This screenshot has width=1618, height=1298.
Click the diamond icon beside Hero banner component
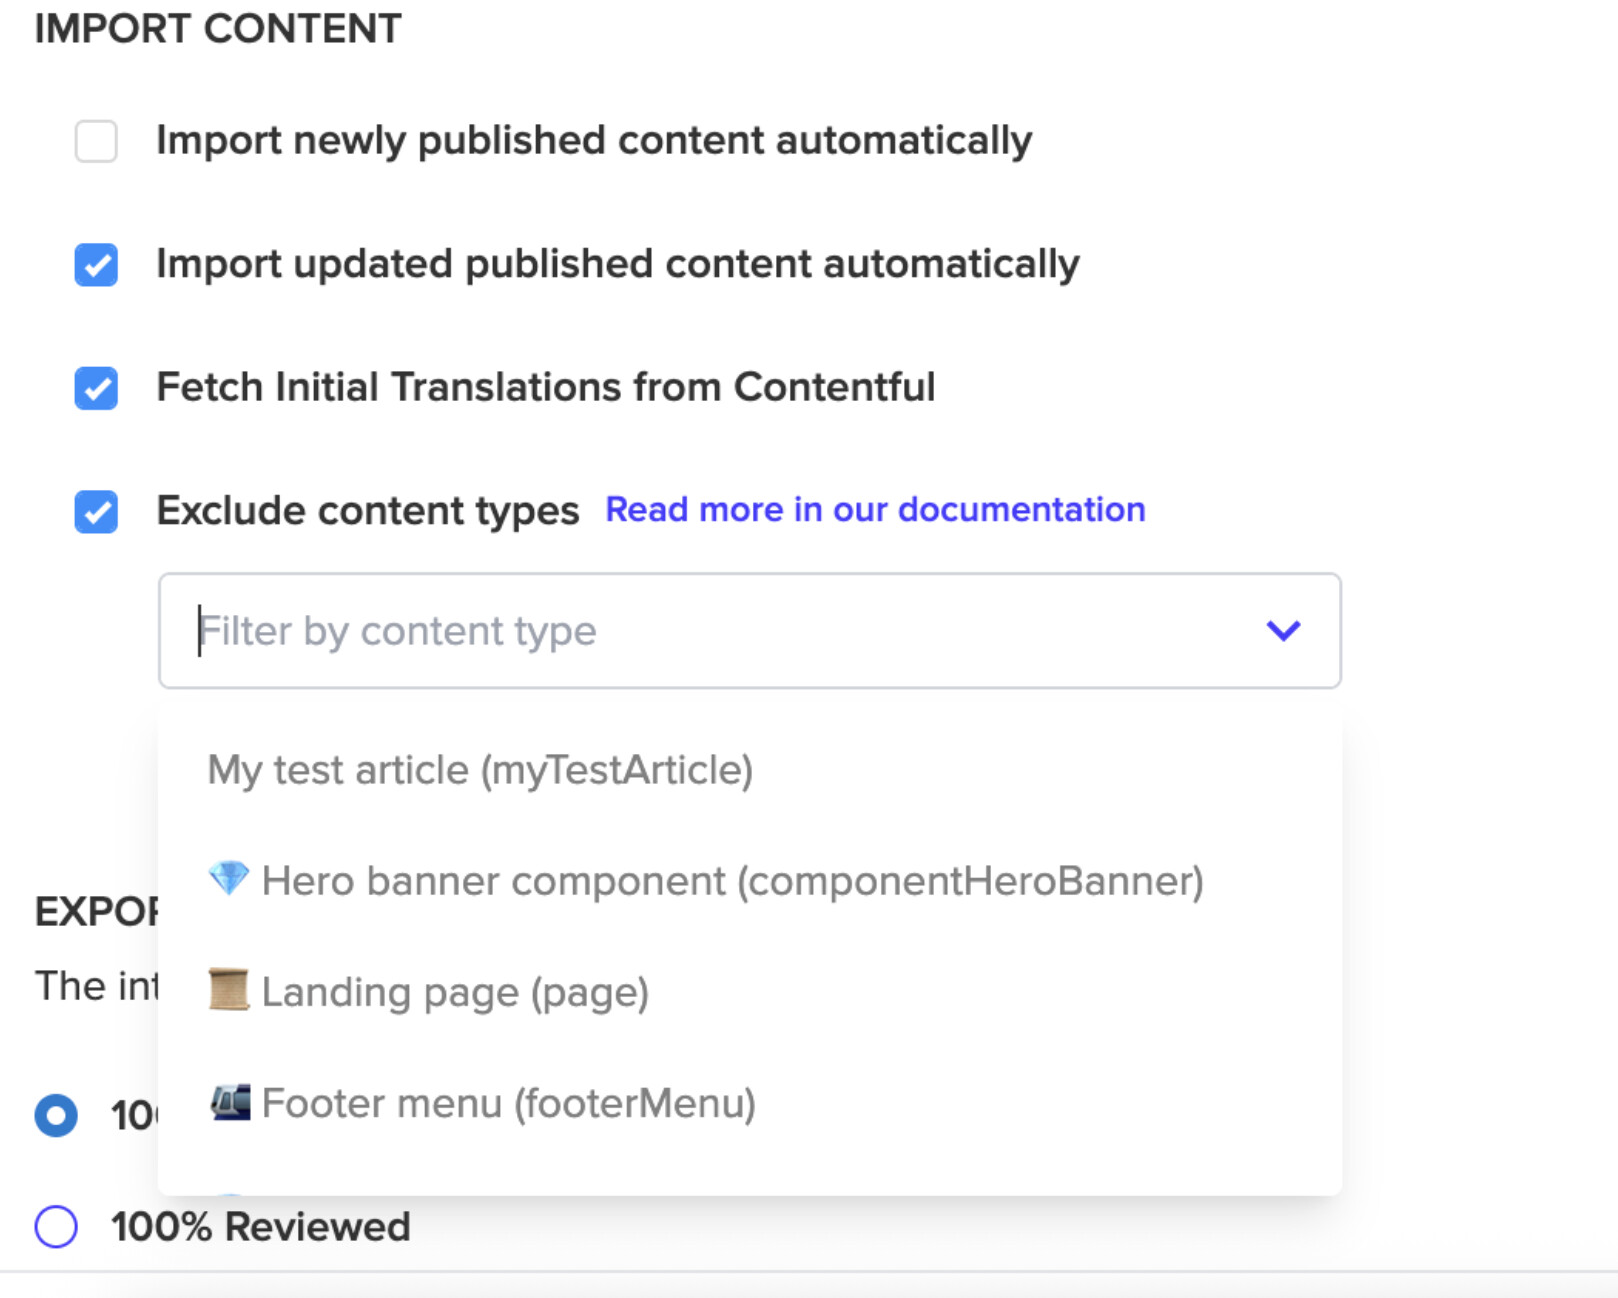pyautogui.click(x=228, y=879)
